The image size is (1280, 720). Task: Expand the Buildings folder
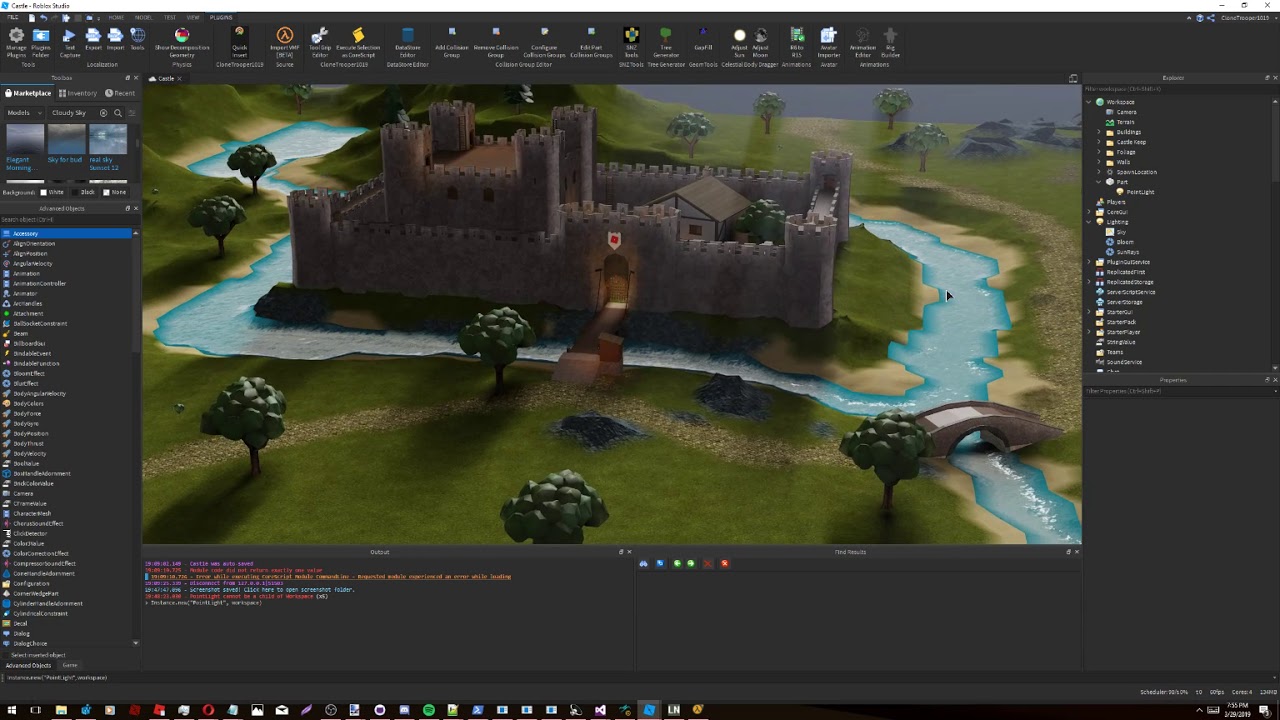1099,132
